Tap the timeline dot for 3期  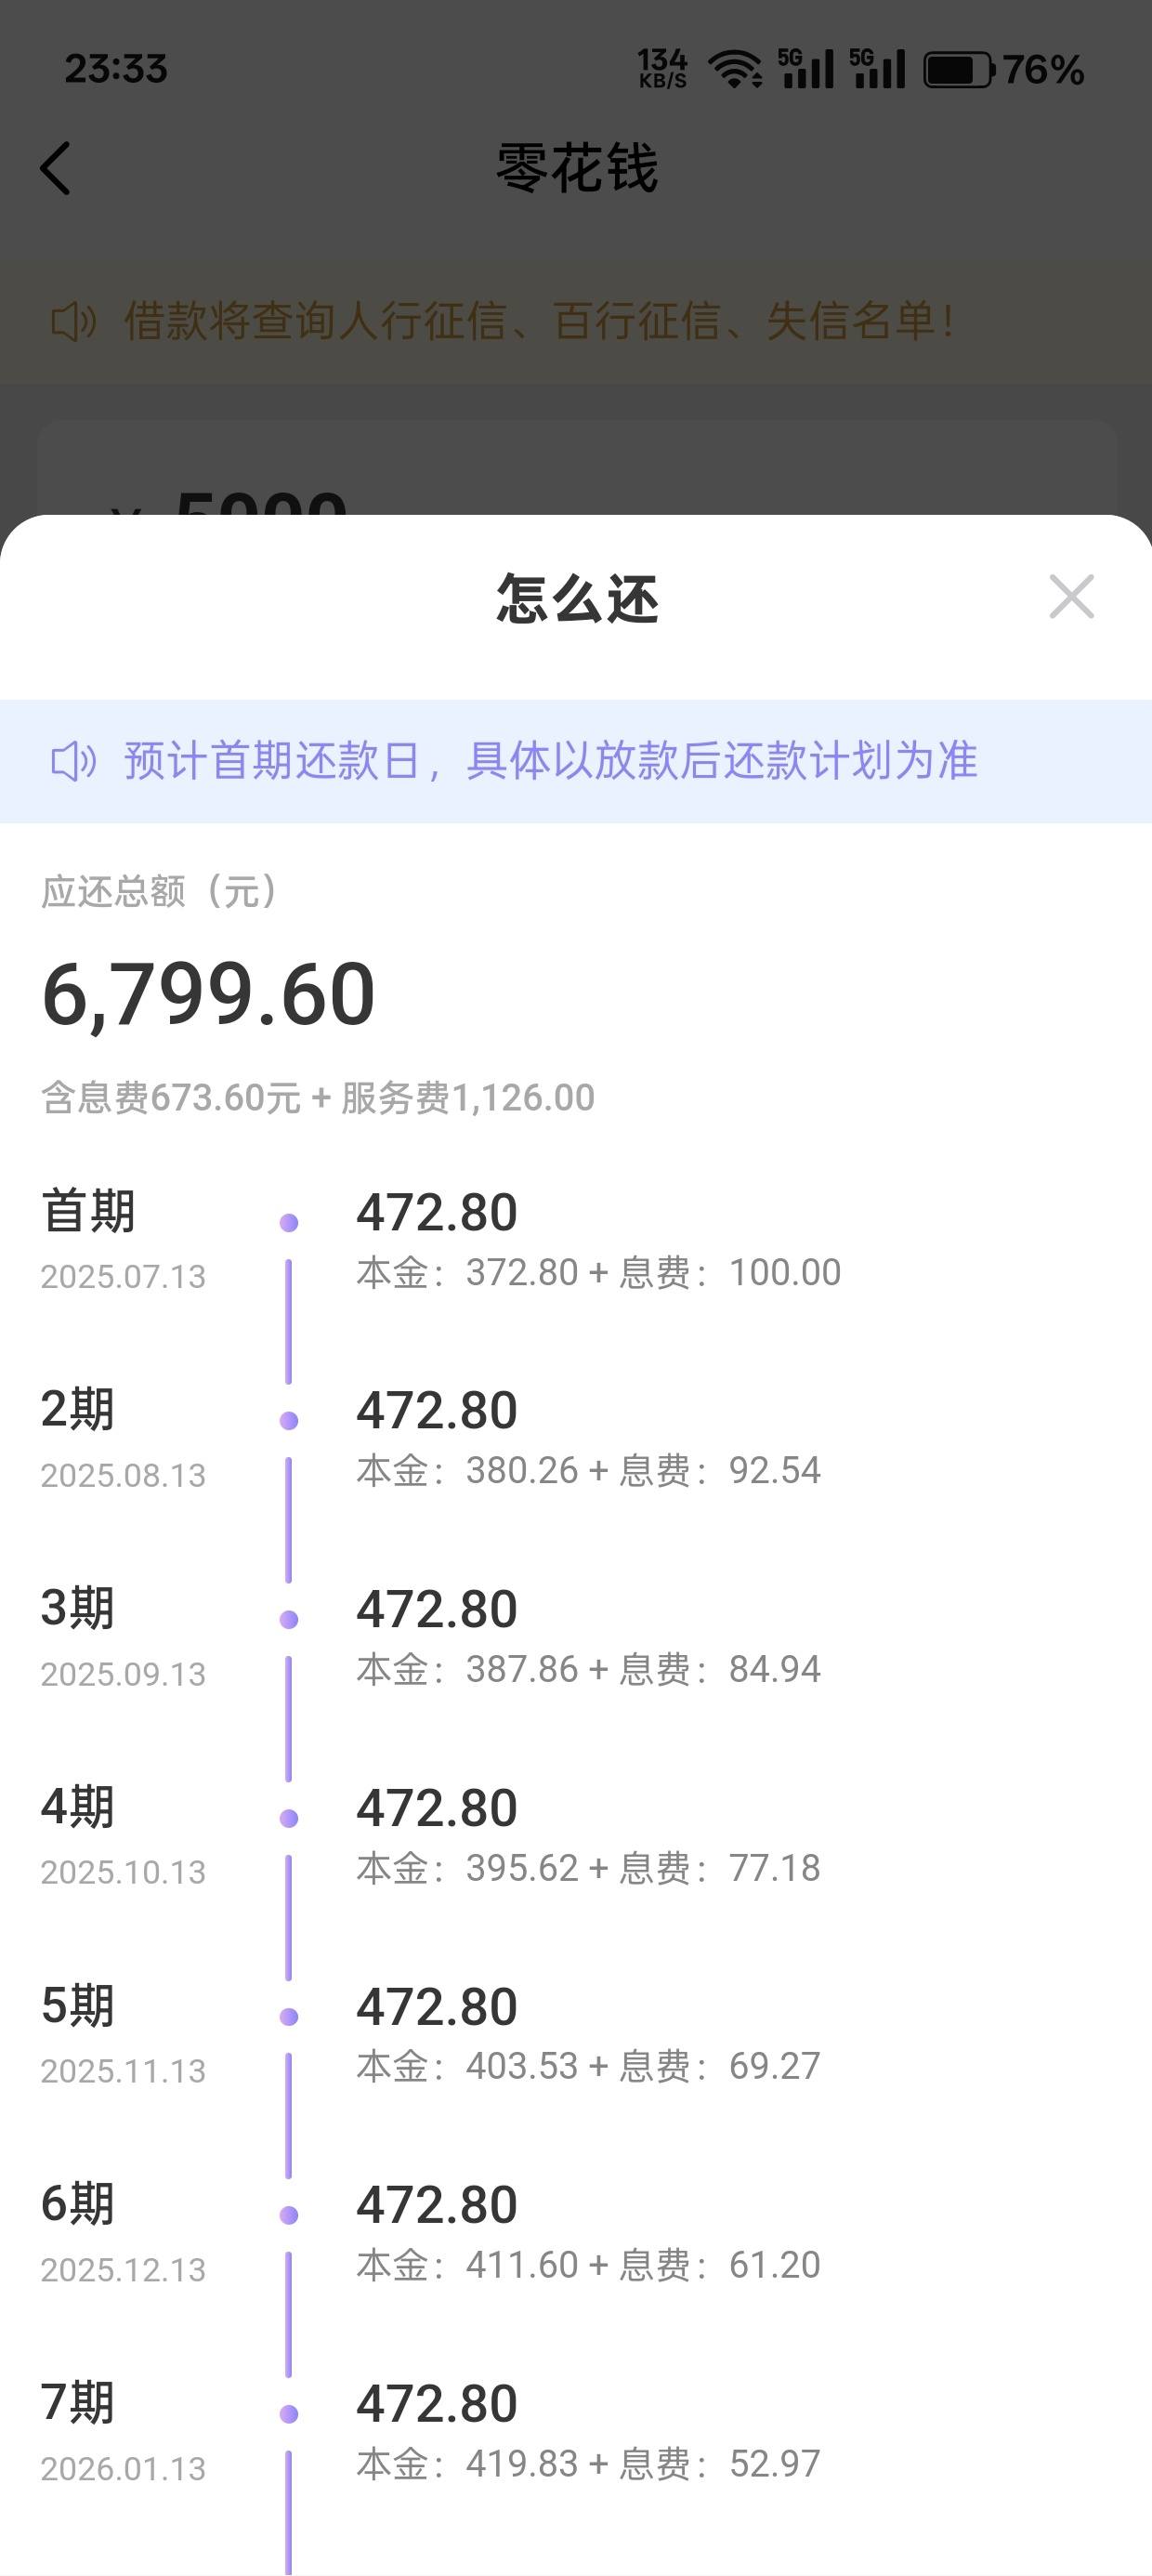(289, 1620)
